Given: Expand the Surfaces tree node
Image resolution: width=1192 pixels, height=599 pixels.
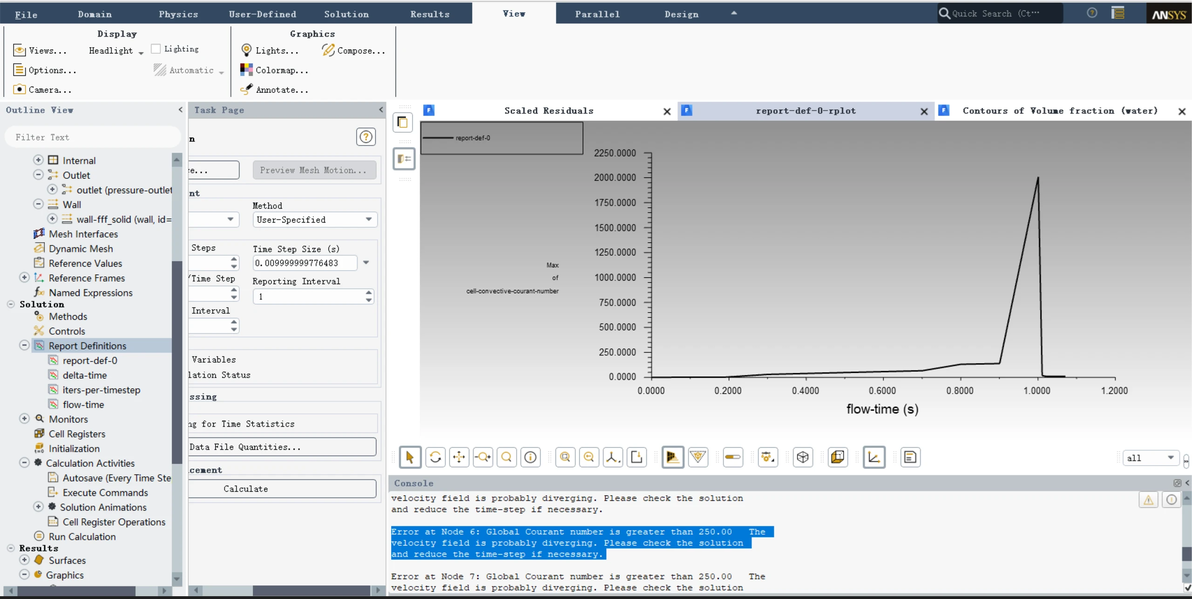Looking at the screenshot, I should (24, 560).
